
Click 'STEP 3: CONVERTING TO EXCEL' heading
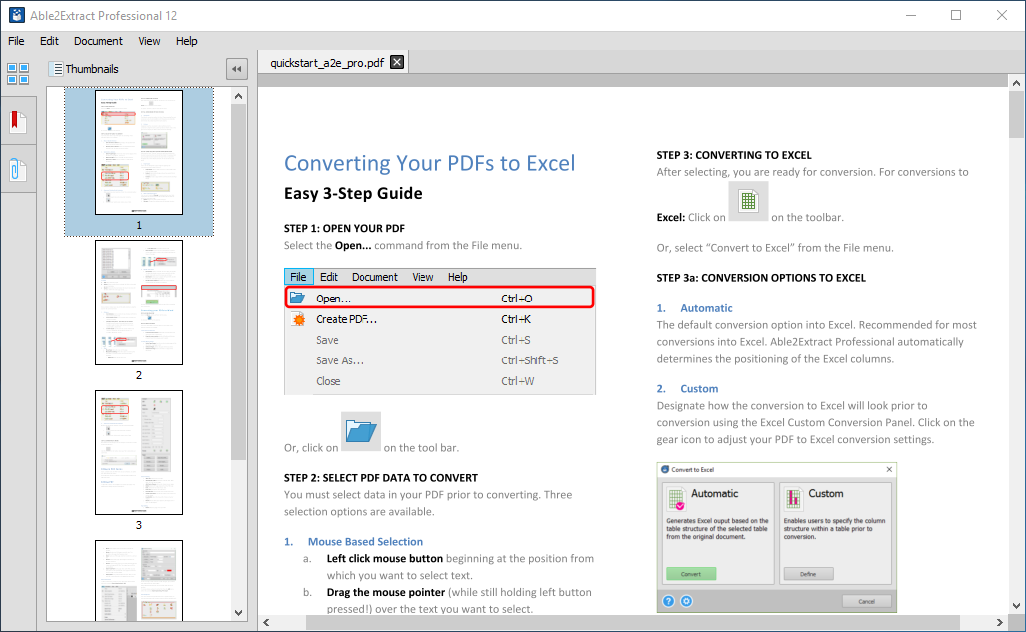(734, 155)
